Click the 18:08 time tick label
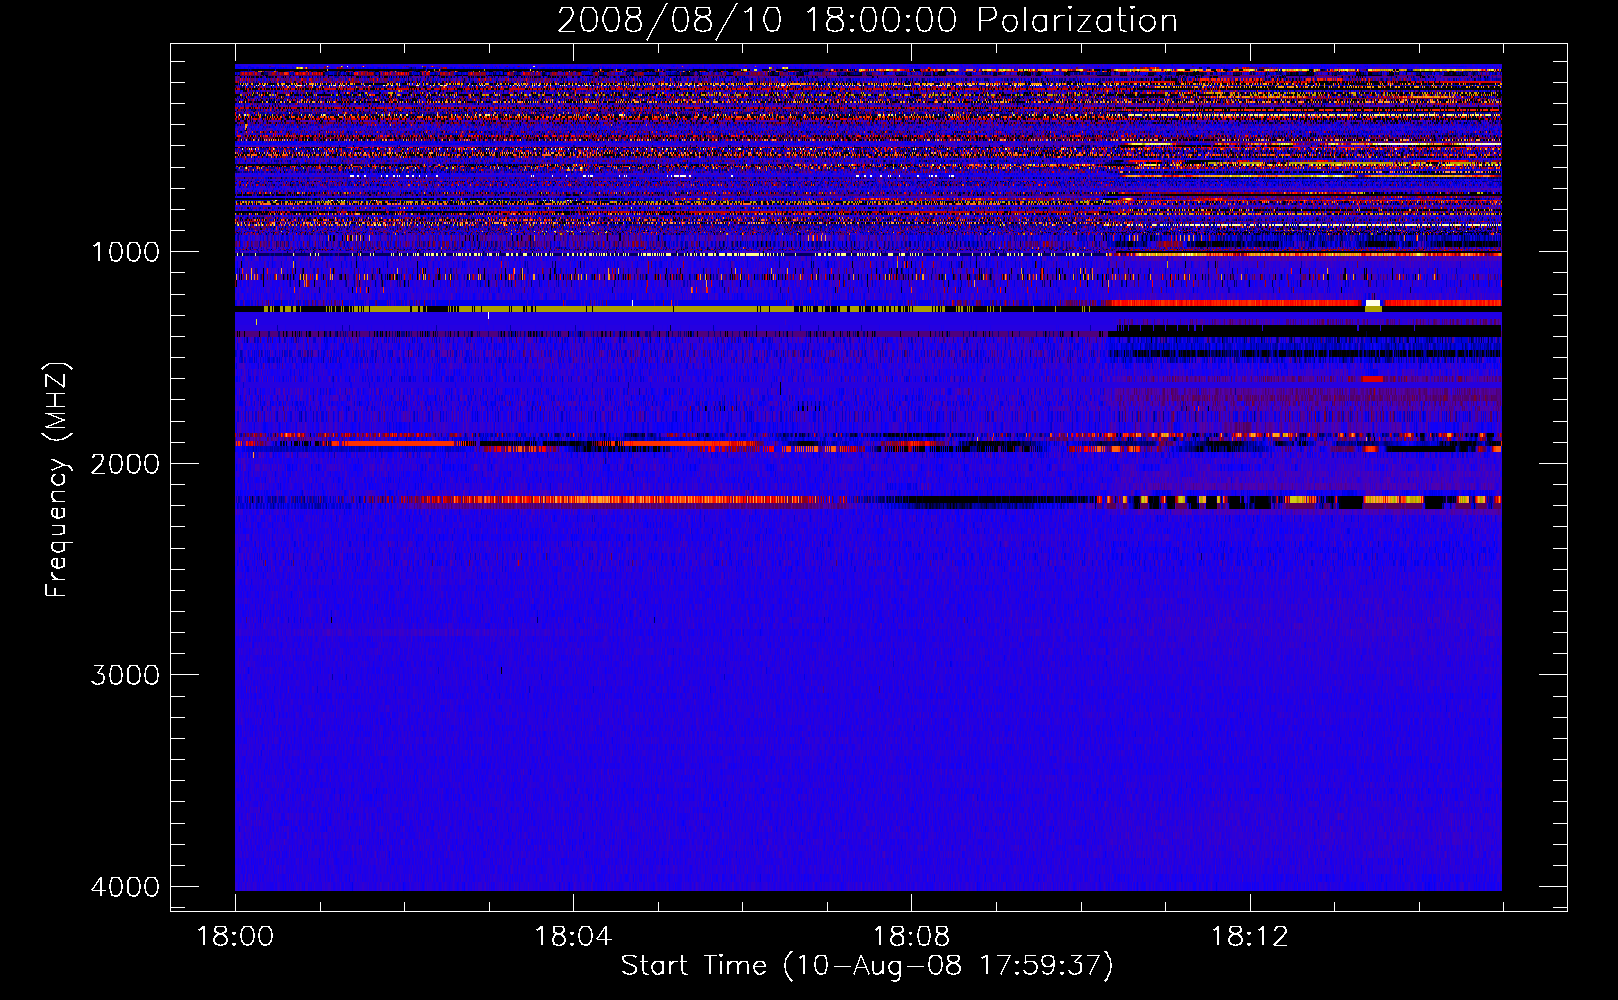 911,937
